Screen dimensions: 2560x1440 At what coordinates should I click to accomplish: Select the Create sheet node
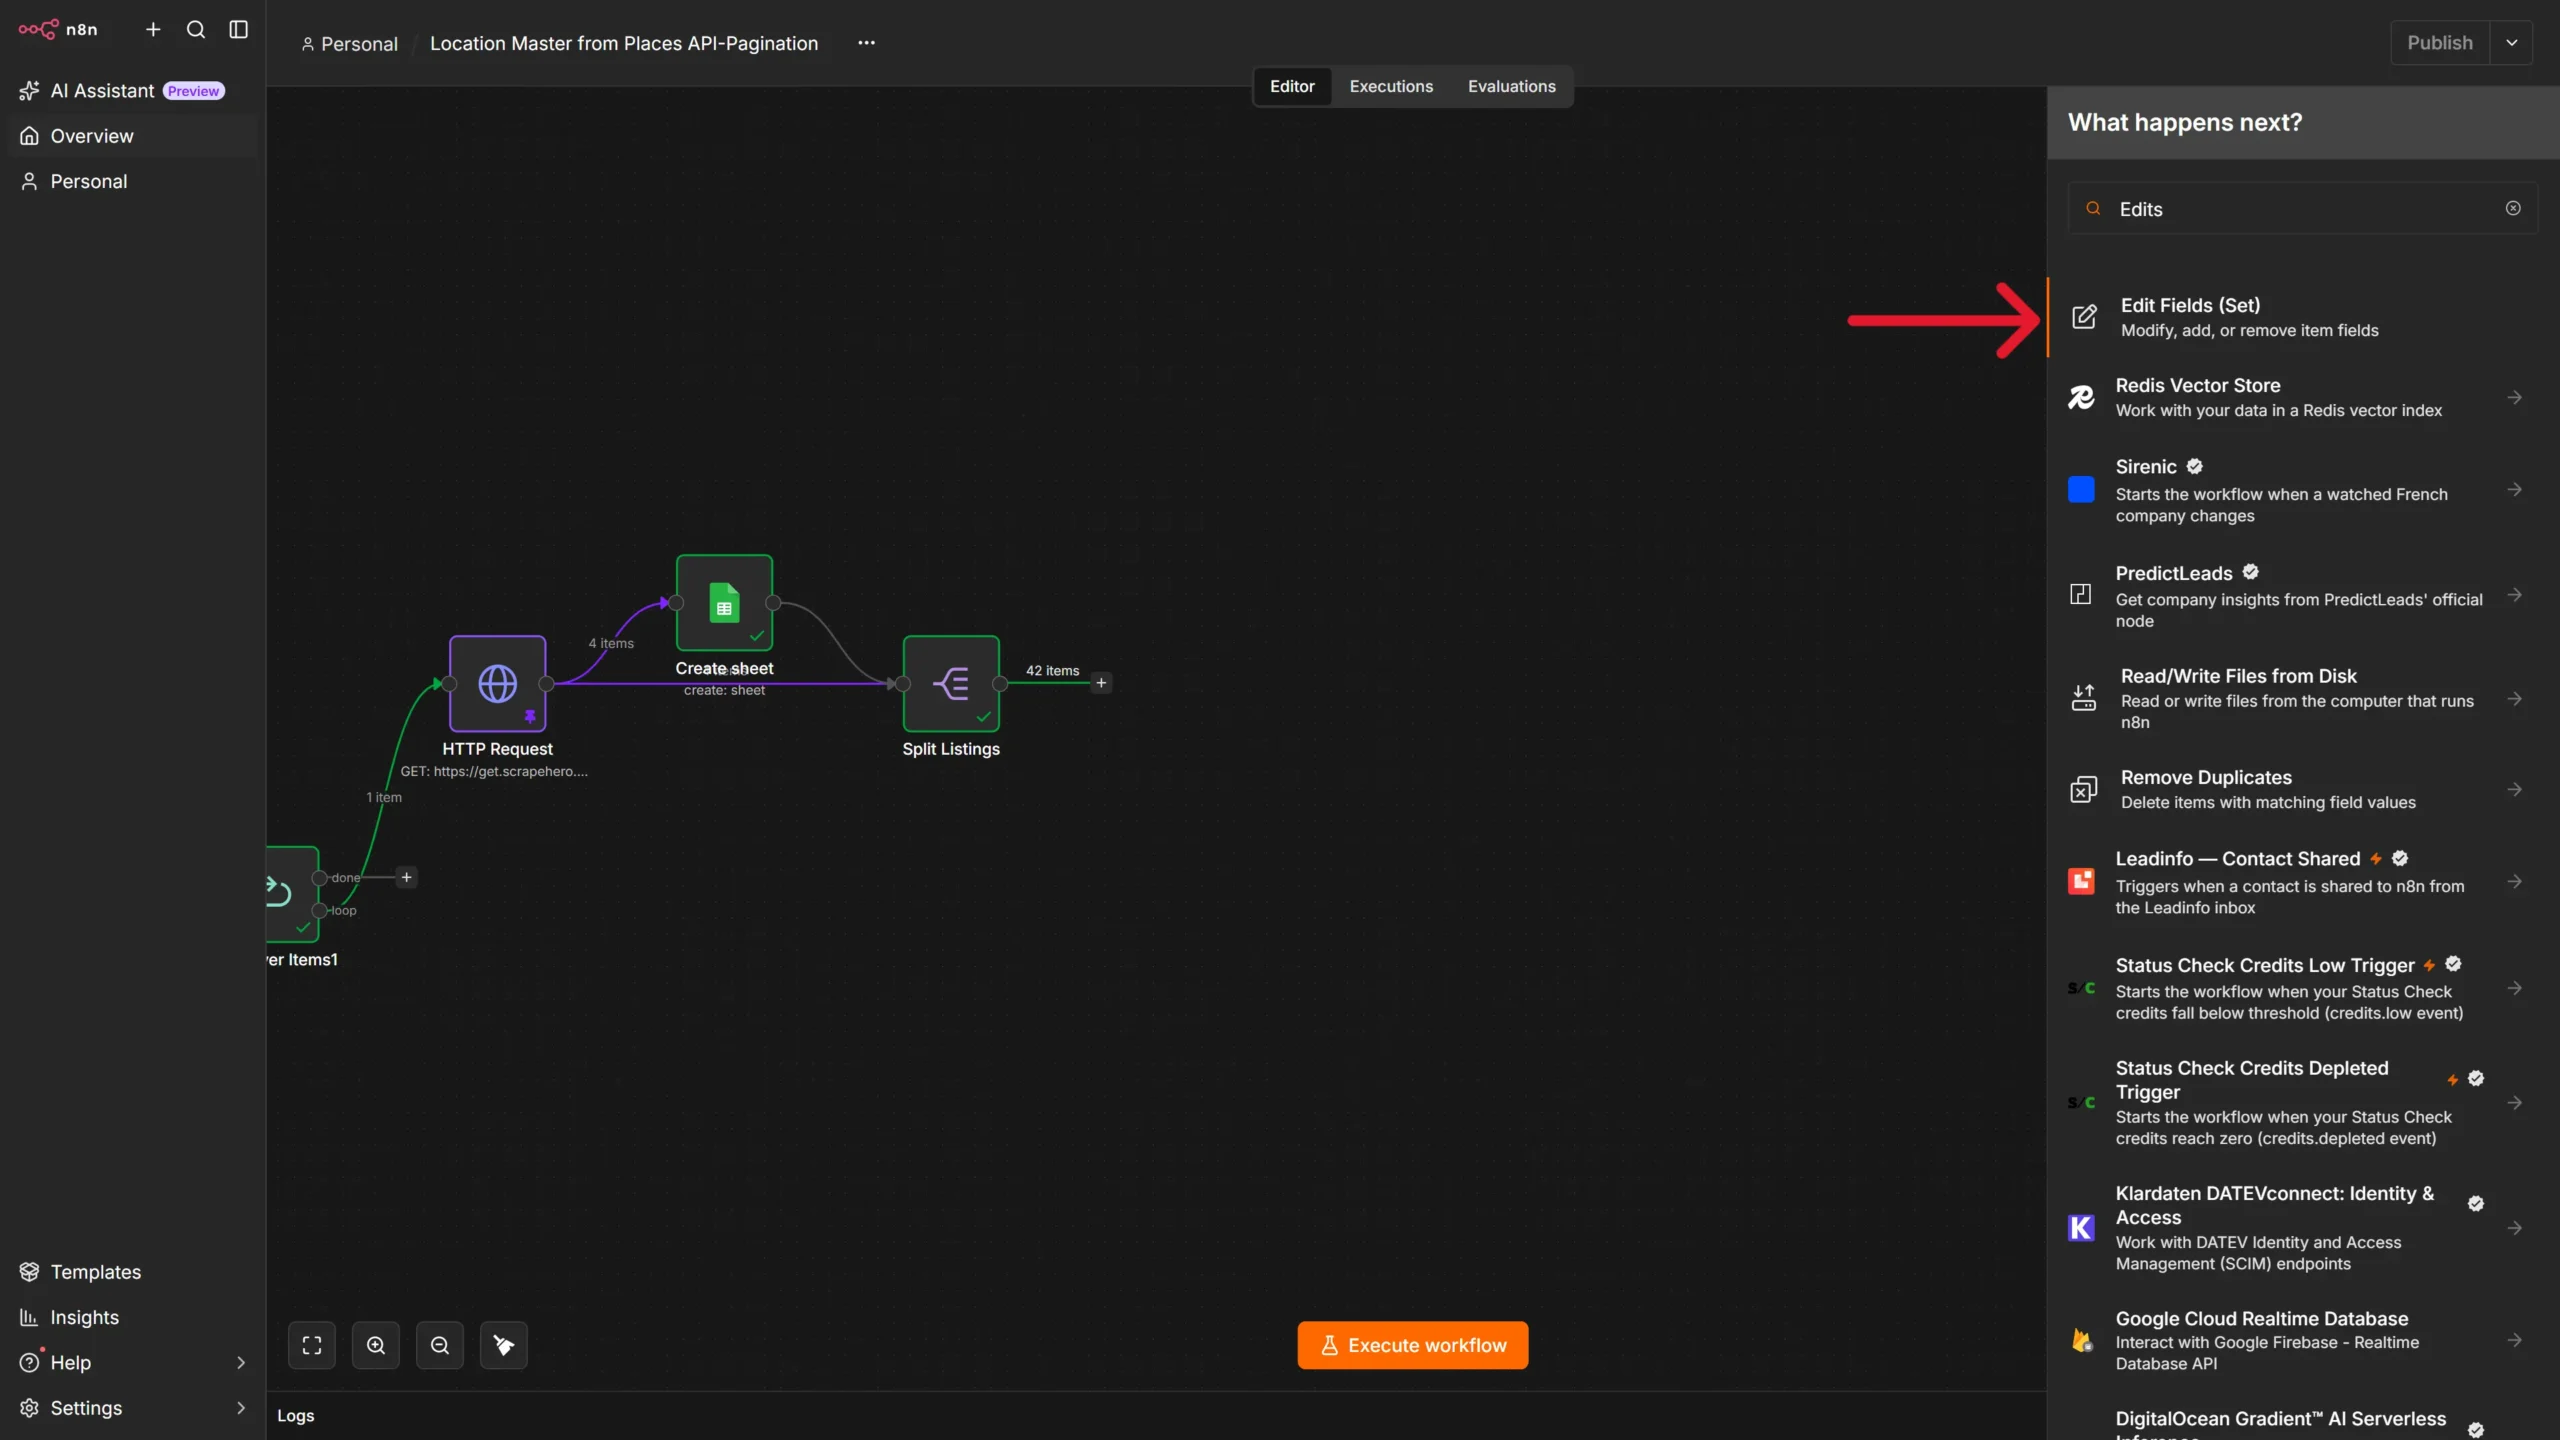724,603
